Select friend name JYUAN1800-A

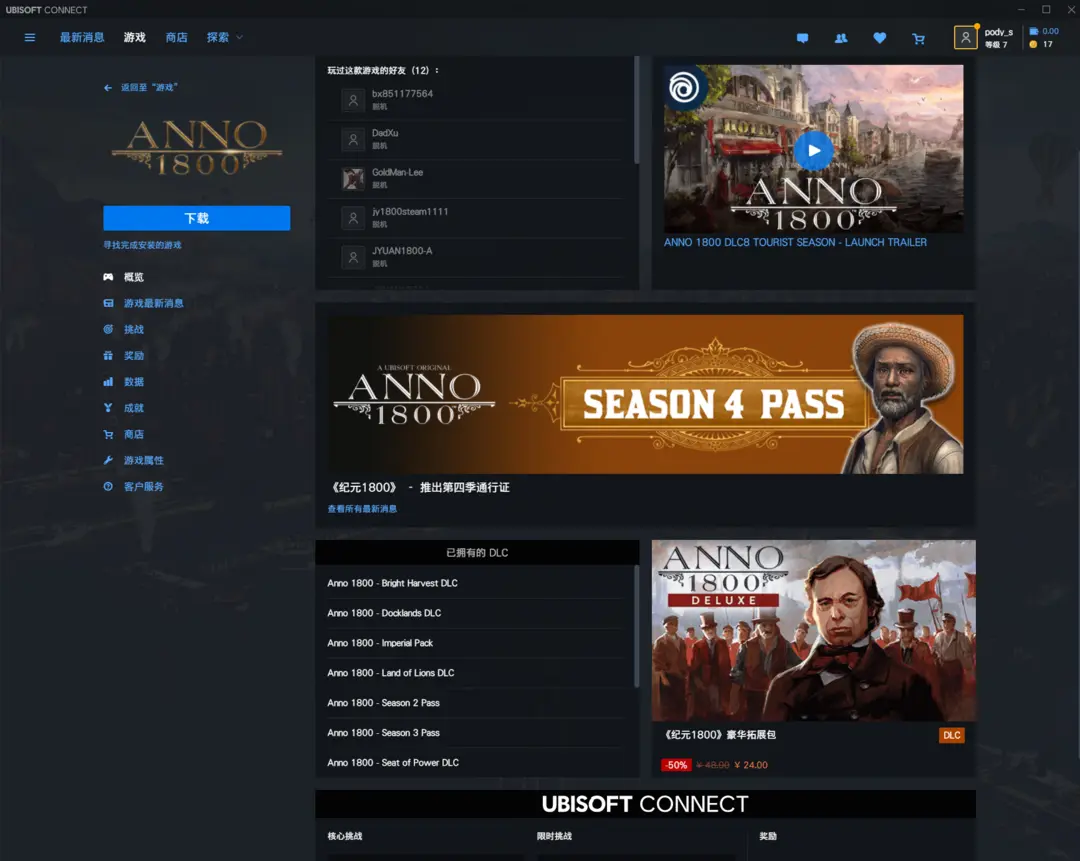pos(402,251)
